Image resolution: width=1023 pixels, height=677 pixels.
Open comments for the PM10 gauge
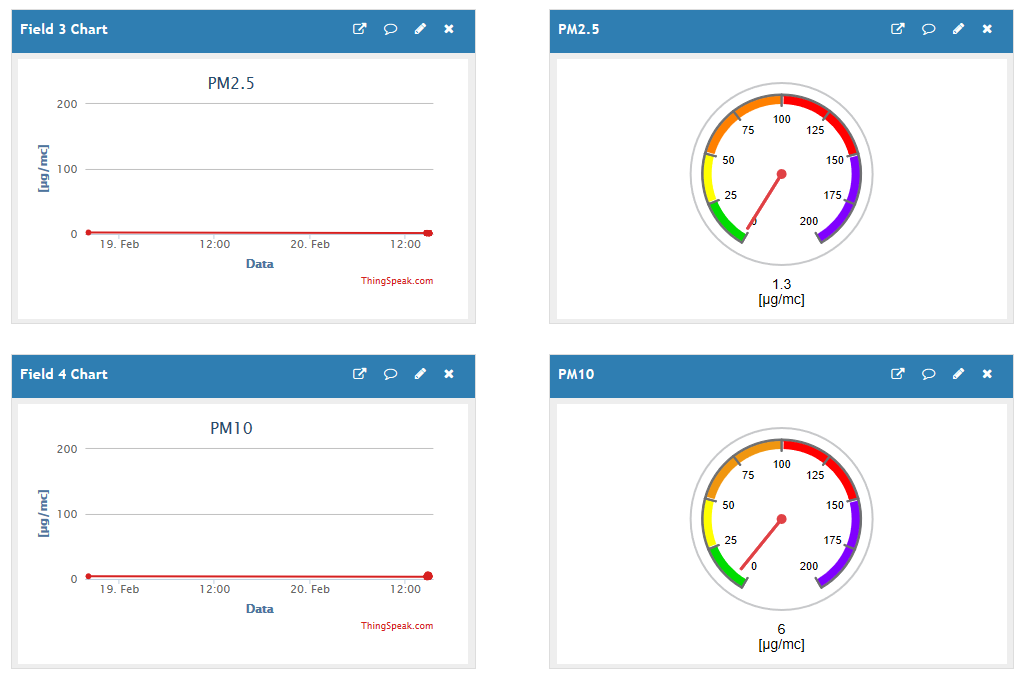pos(928,374)
